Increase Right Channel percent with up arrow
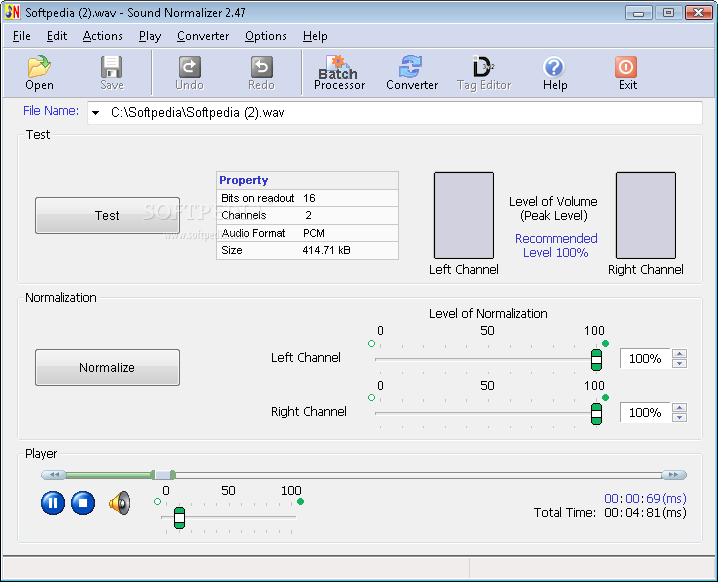The image size is (718, 582). [x=680, y=408]
